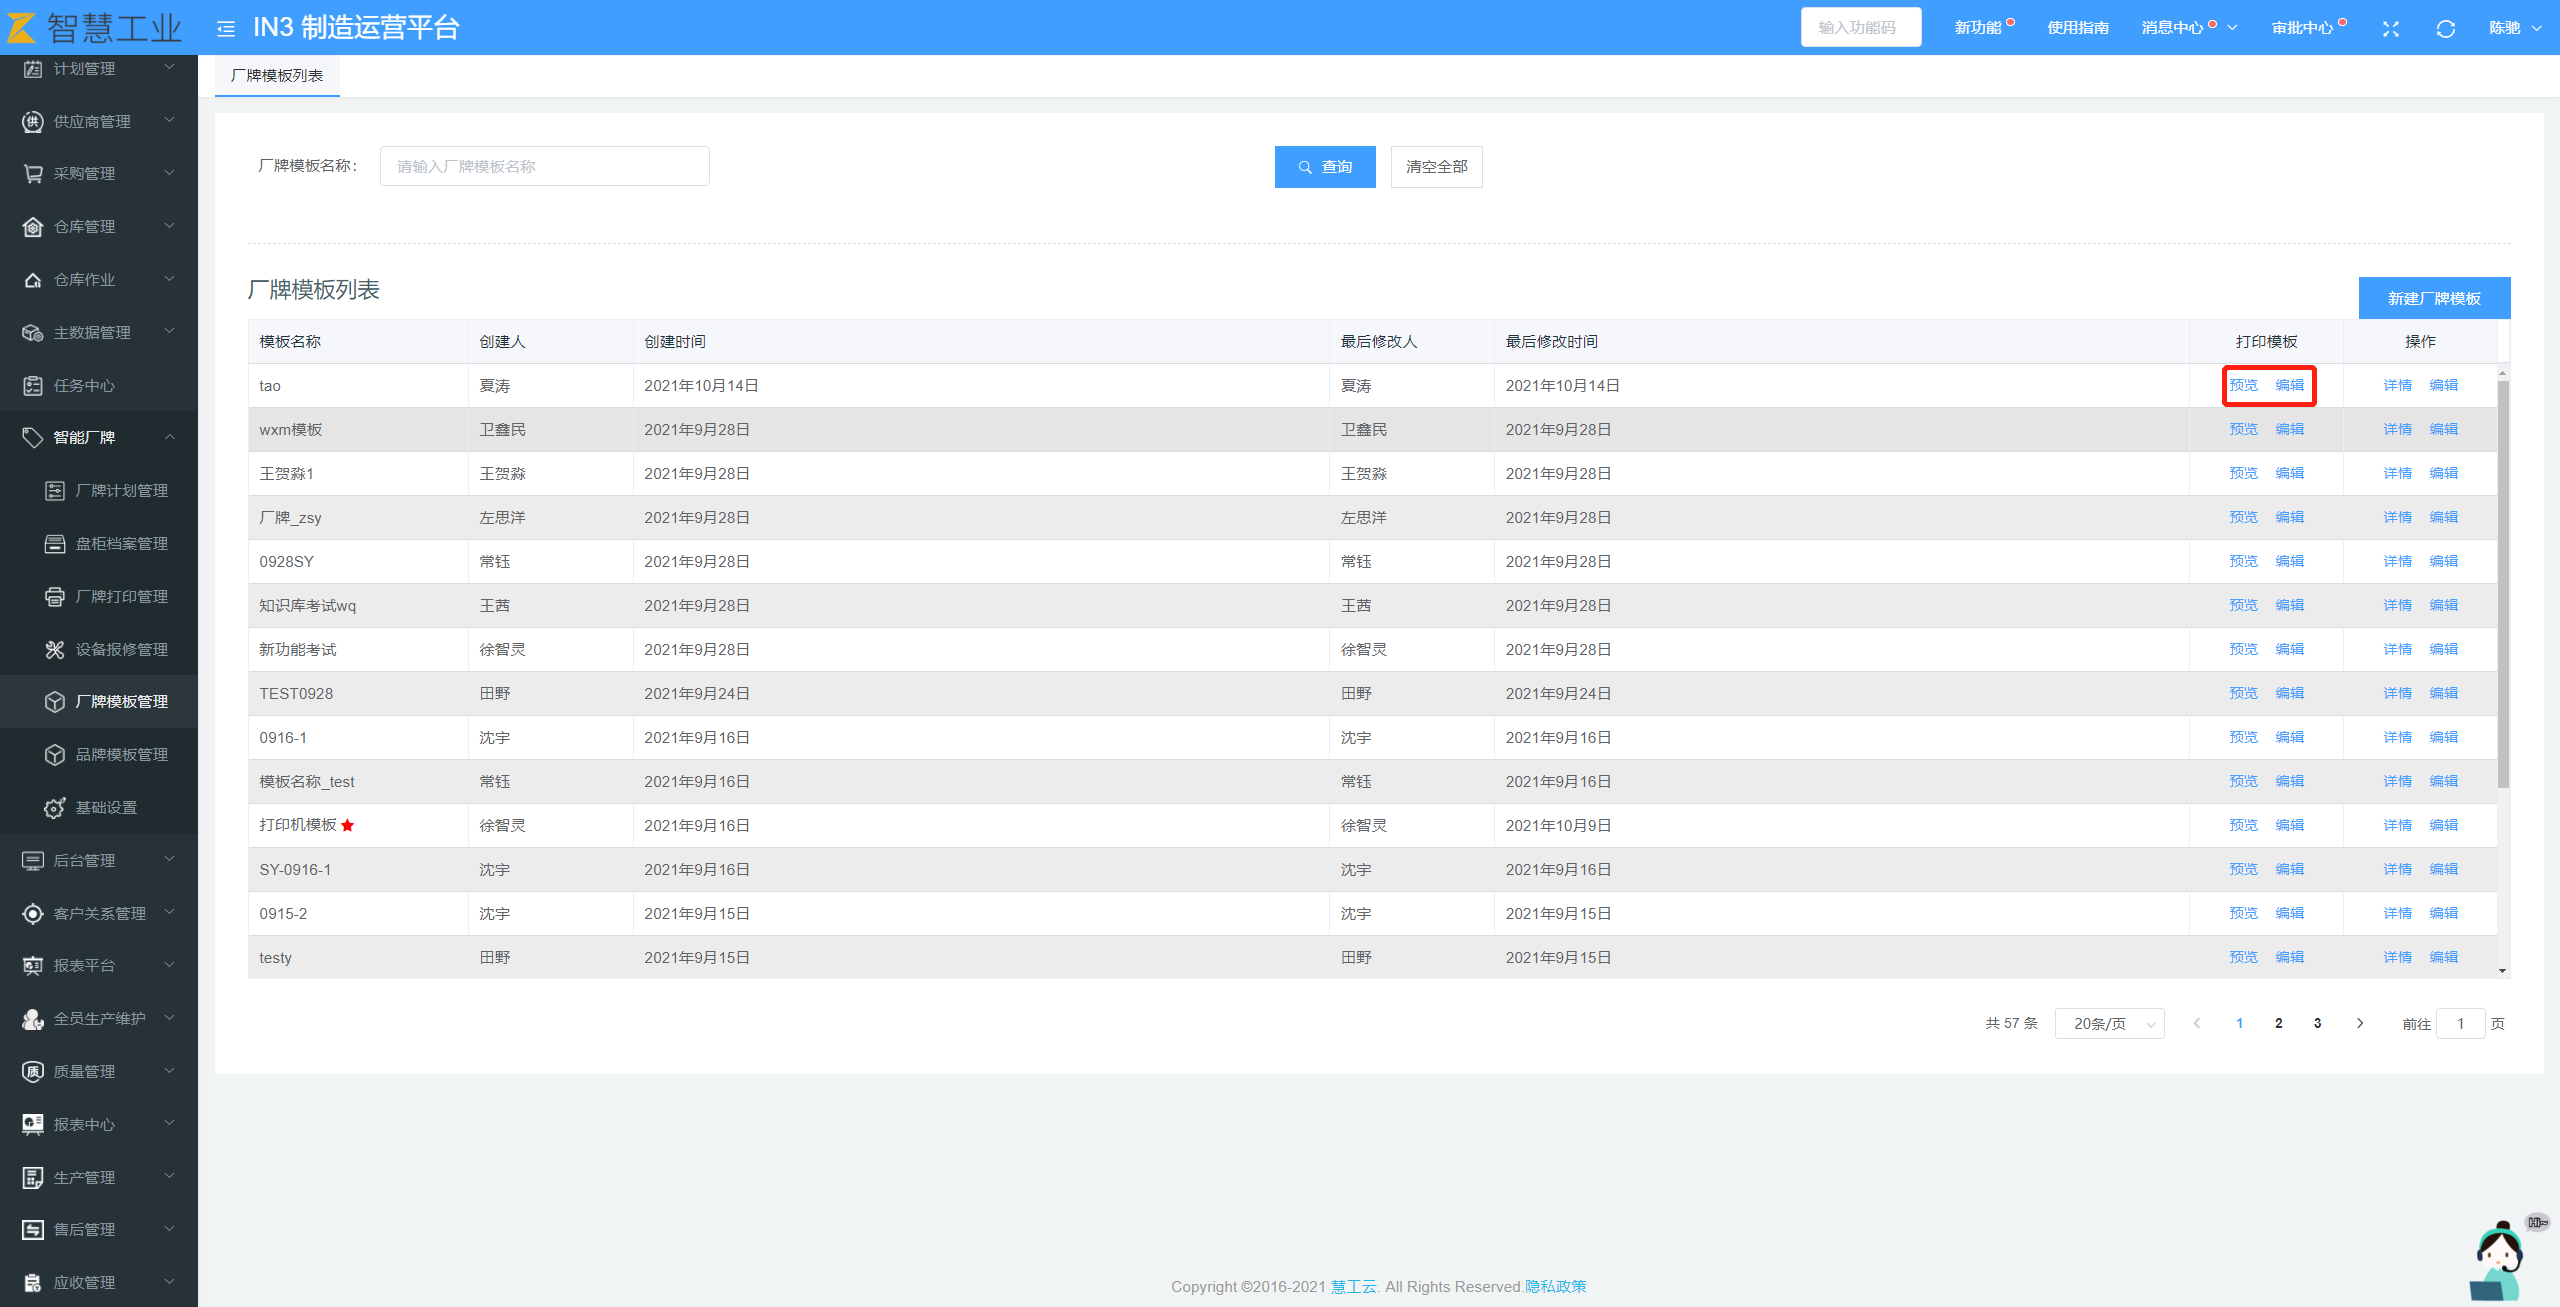Click 预览 for the tao template
This screenshot has height=1307, width=2560.
(x=2243, y=386)
